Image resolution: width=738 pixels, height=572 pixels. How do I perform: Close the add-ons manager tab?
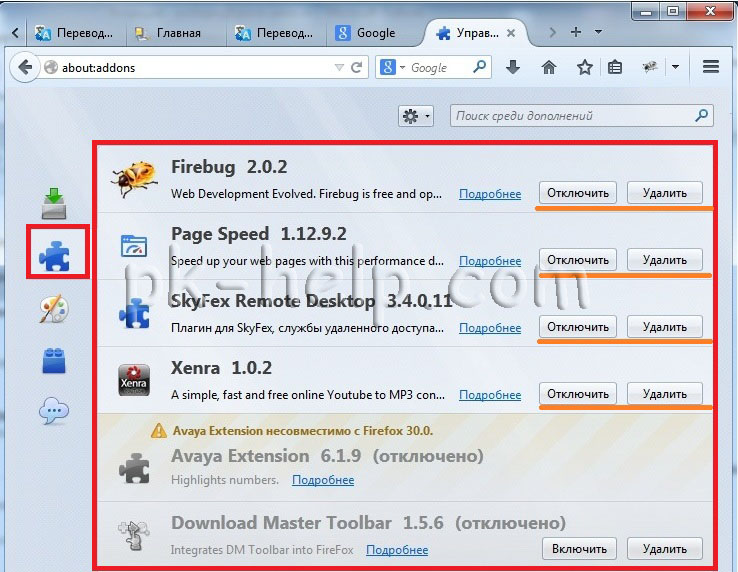pyautogui.click(x=511, y=33)
